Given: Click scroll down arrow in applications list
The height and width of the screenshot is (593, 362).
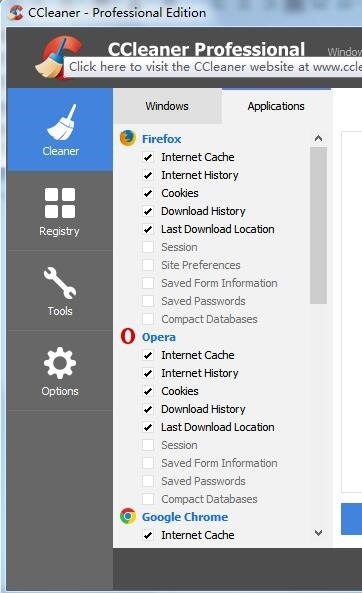Looking at the screenshot, I should coord(318,533).
